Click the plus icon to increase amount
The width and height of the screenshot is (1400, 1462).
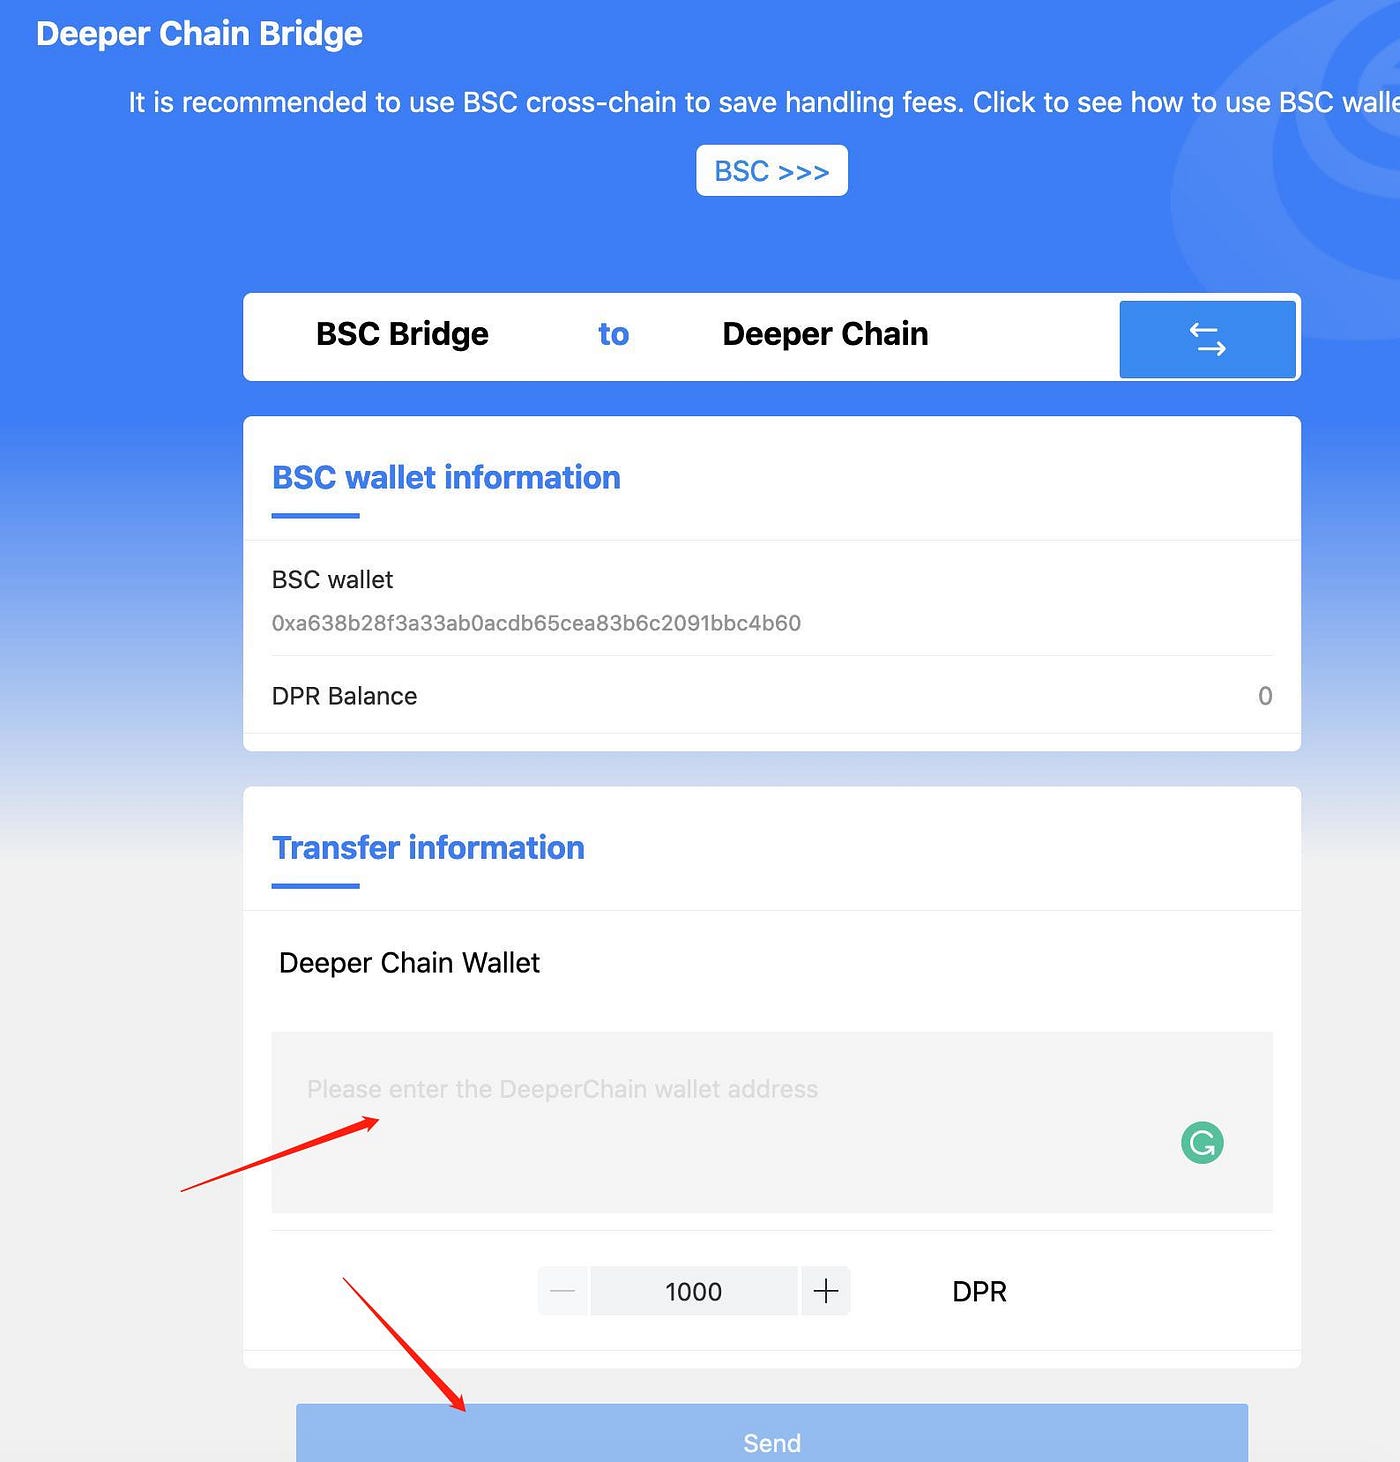[825, 1291]
